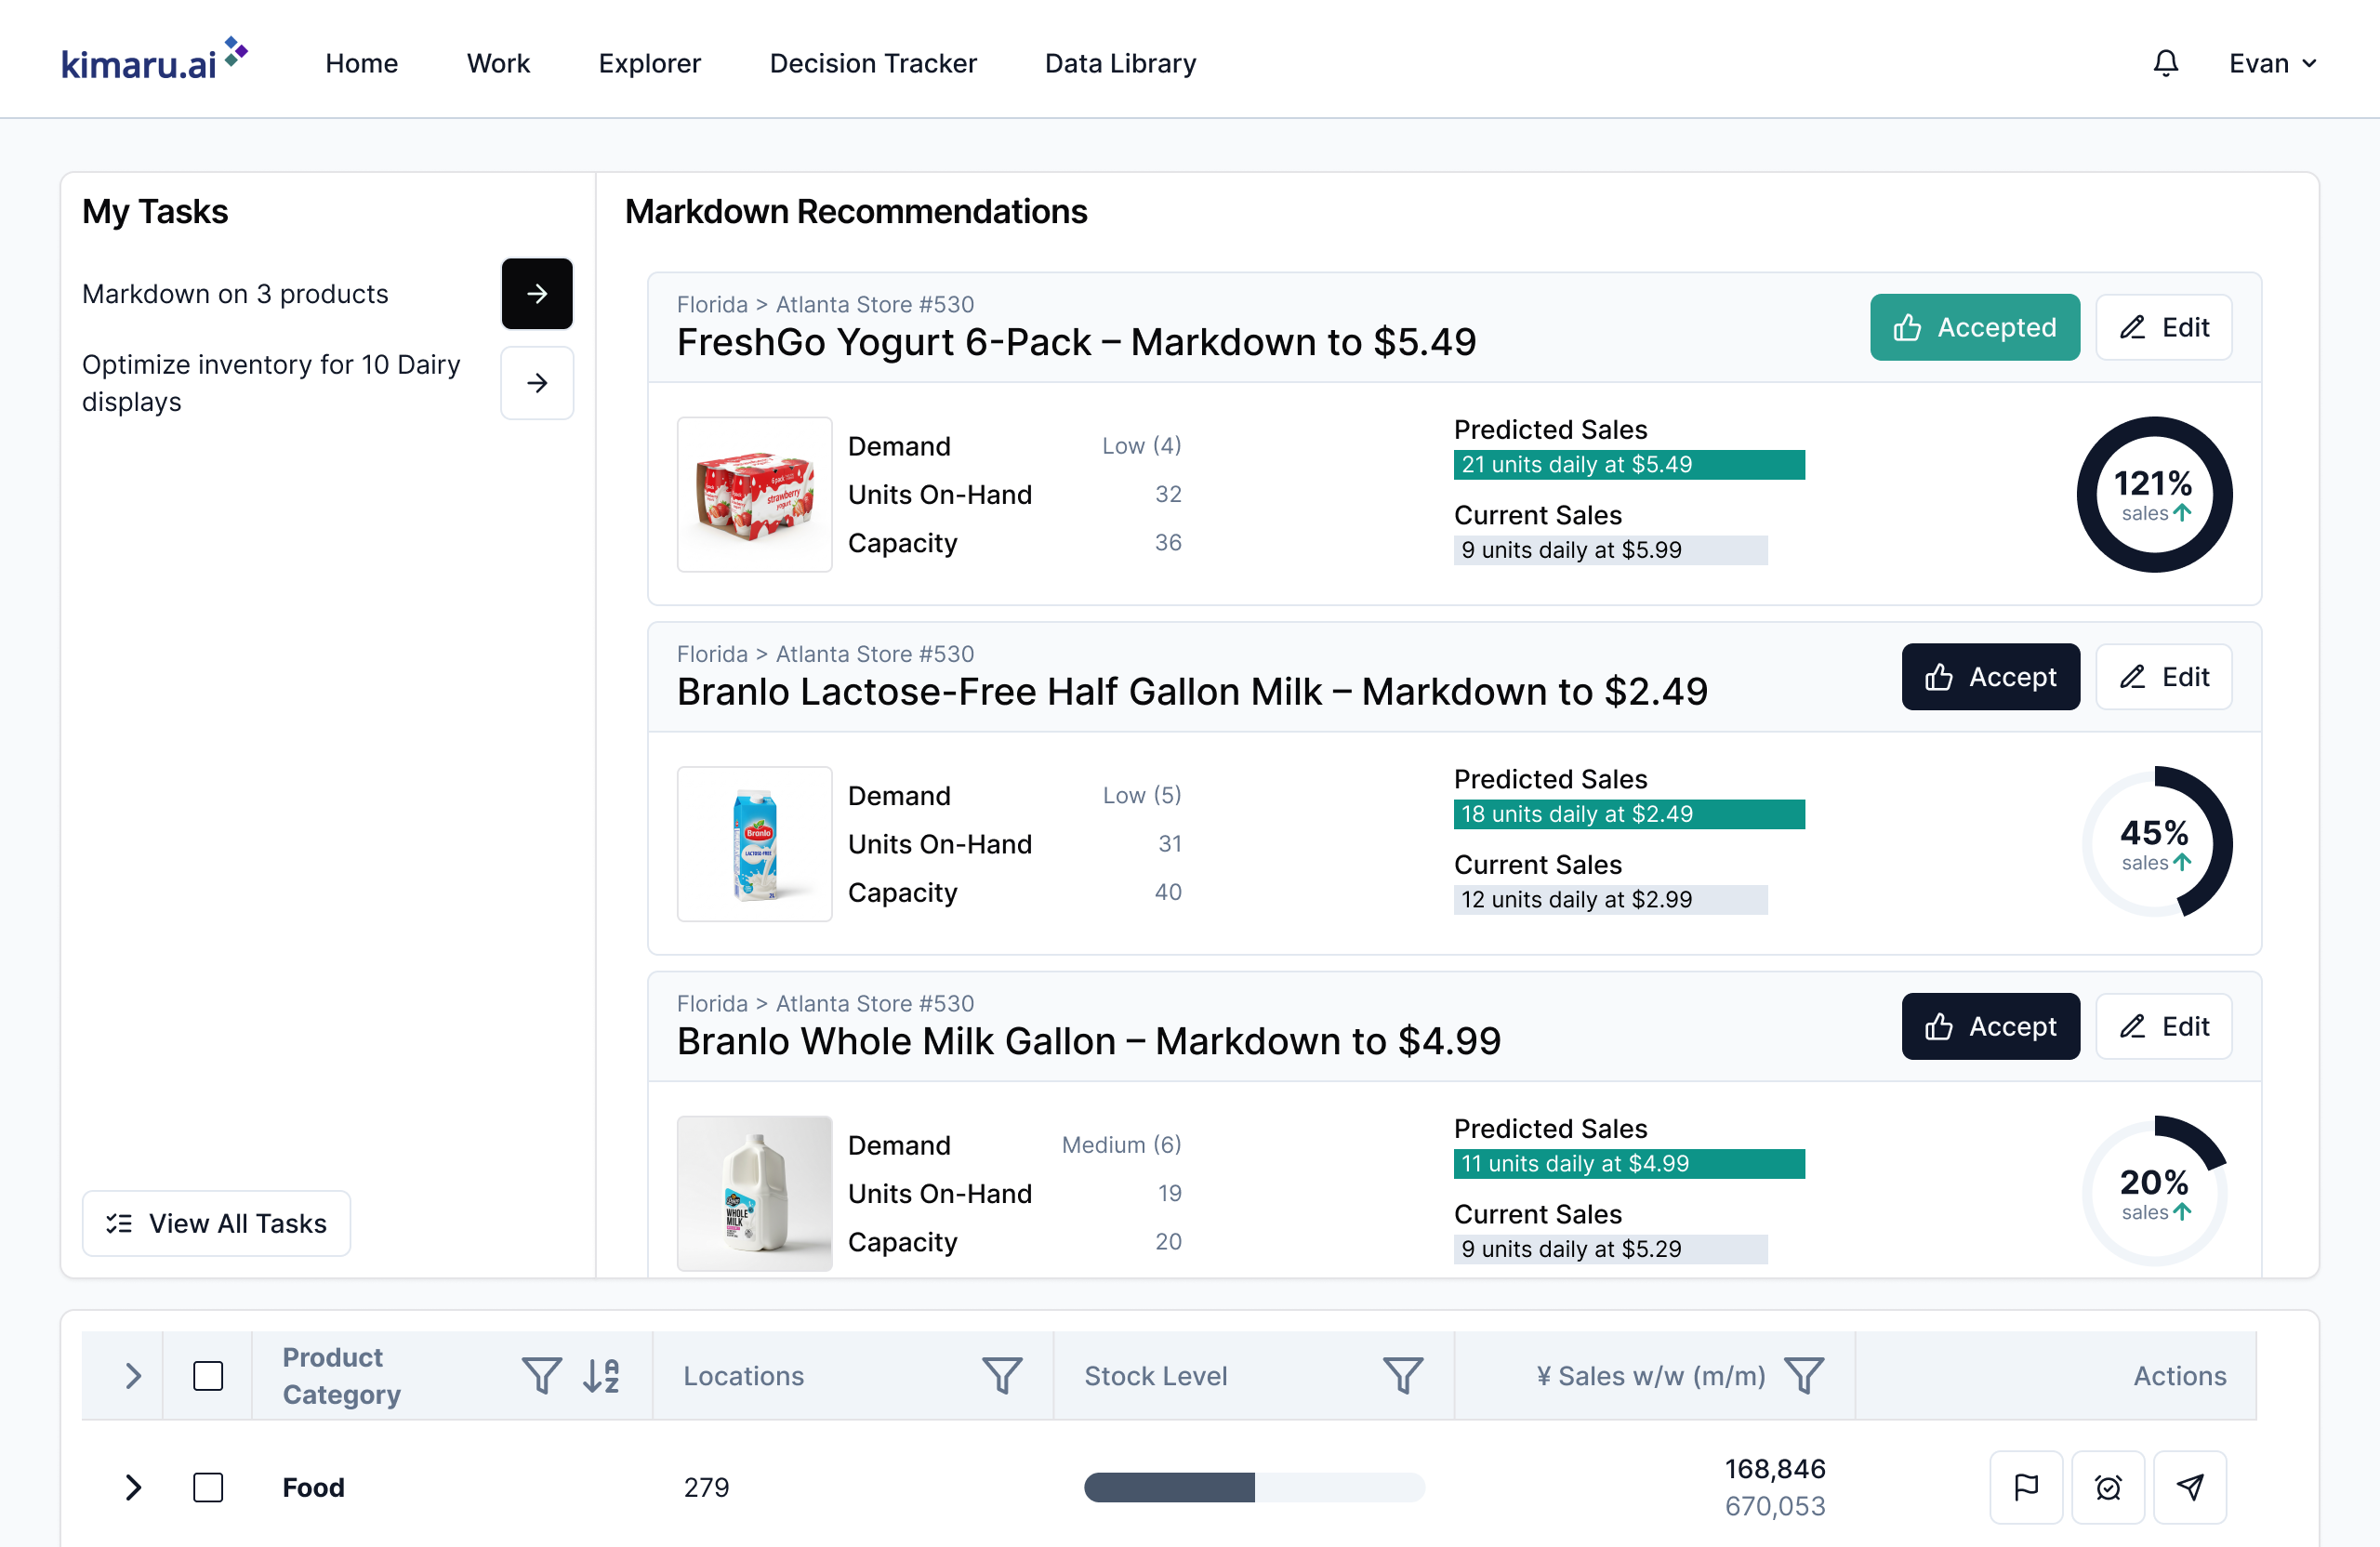
Task: Go to the Decision Tracker tab
Action: pos(872,63)
